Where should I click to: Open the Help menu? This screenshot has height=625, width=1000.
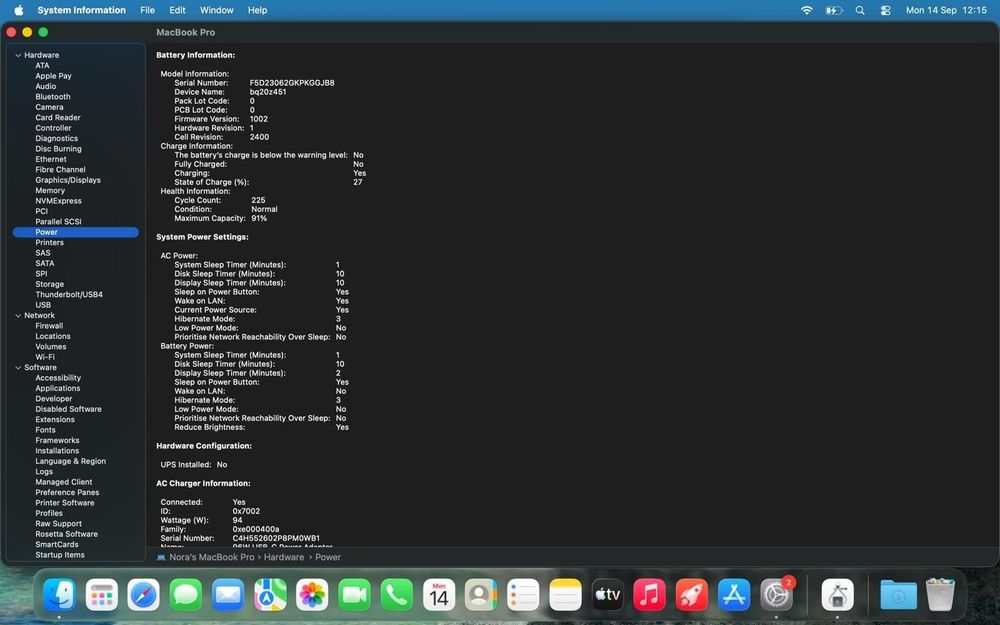click(258, 10)
